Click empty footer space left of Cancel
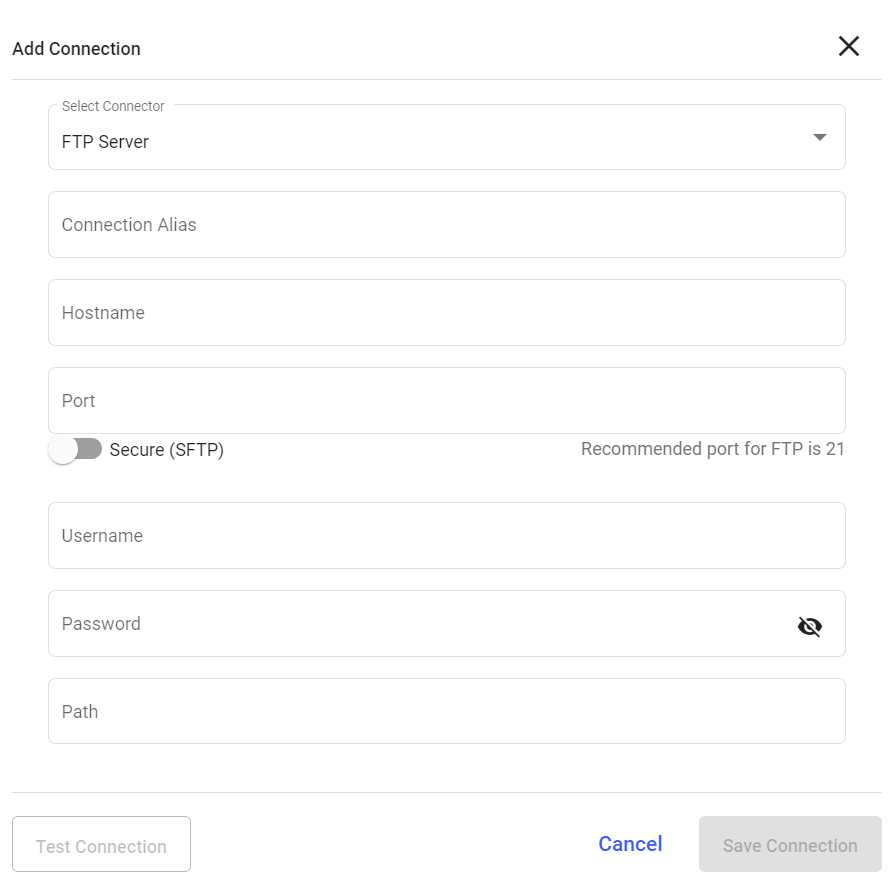The image size is (890, 888). click(x=390, y=844)
